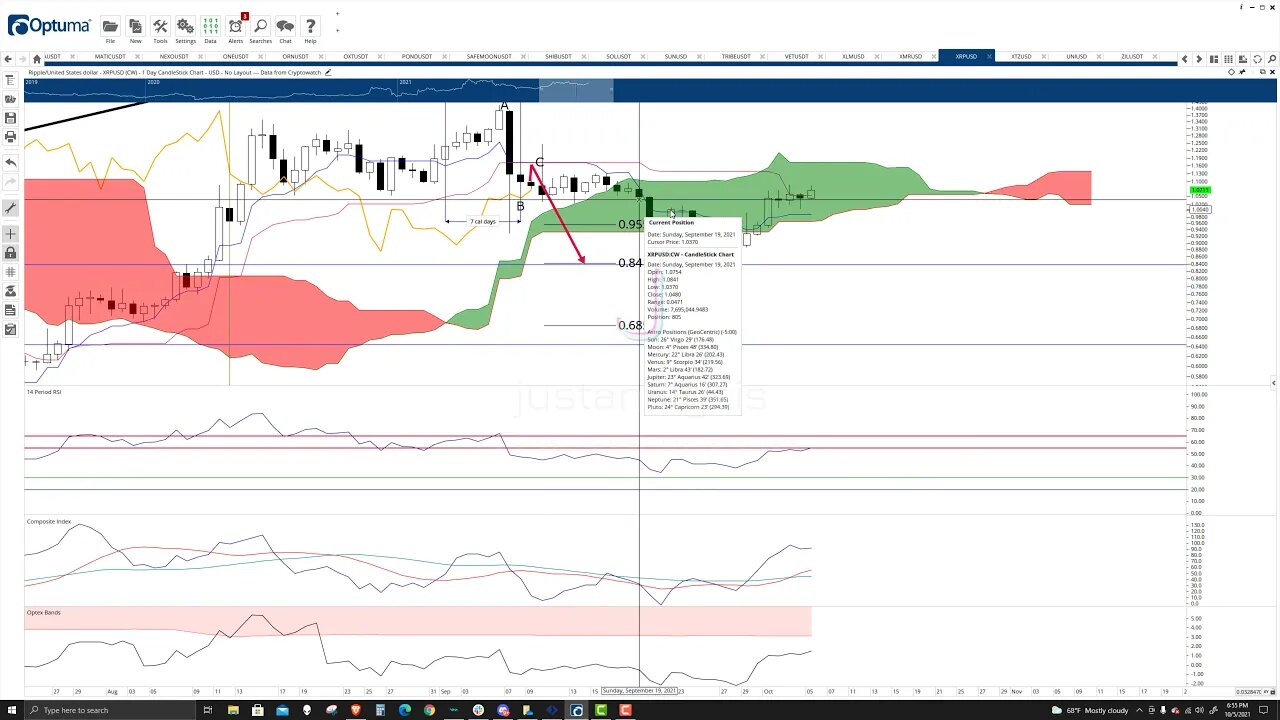1280x720 pixels.
Task: Click the Home icon
Action: 37,59
